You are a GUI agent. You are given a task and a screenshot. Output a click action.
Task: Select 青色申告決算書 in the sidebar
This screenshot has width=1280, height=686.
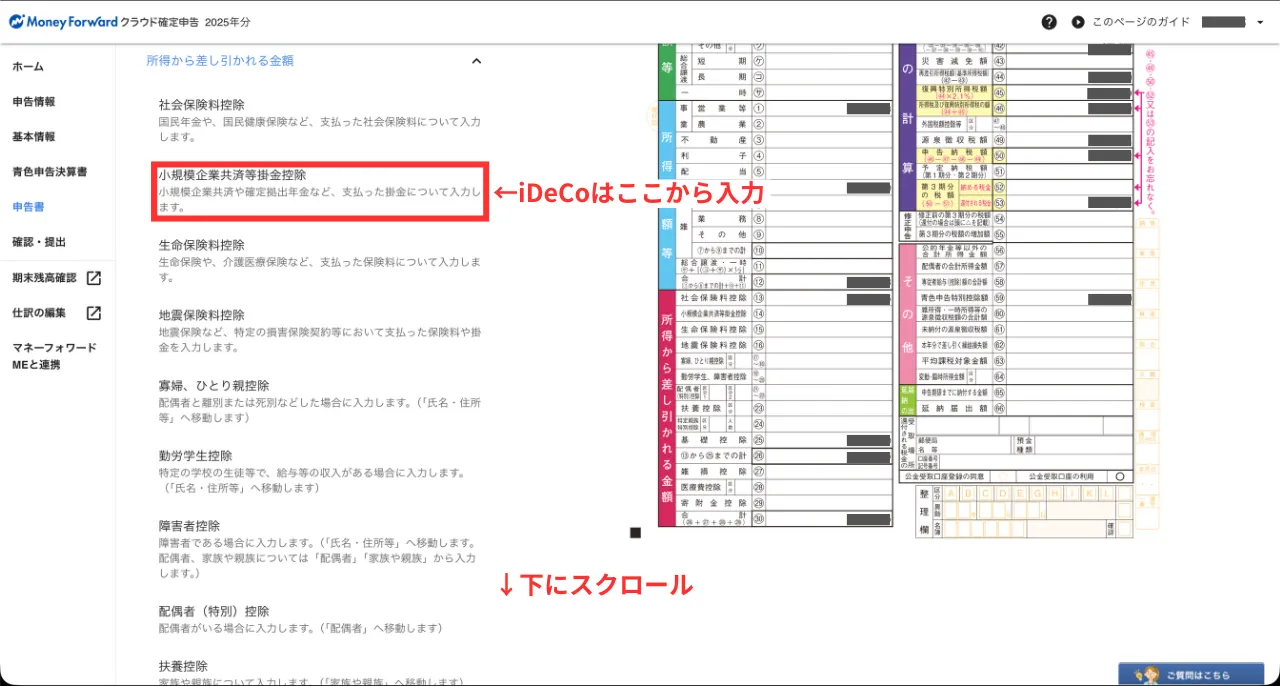(49, 172)
